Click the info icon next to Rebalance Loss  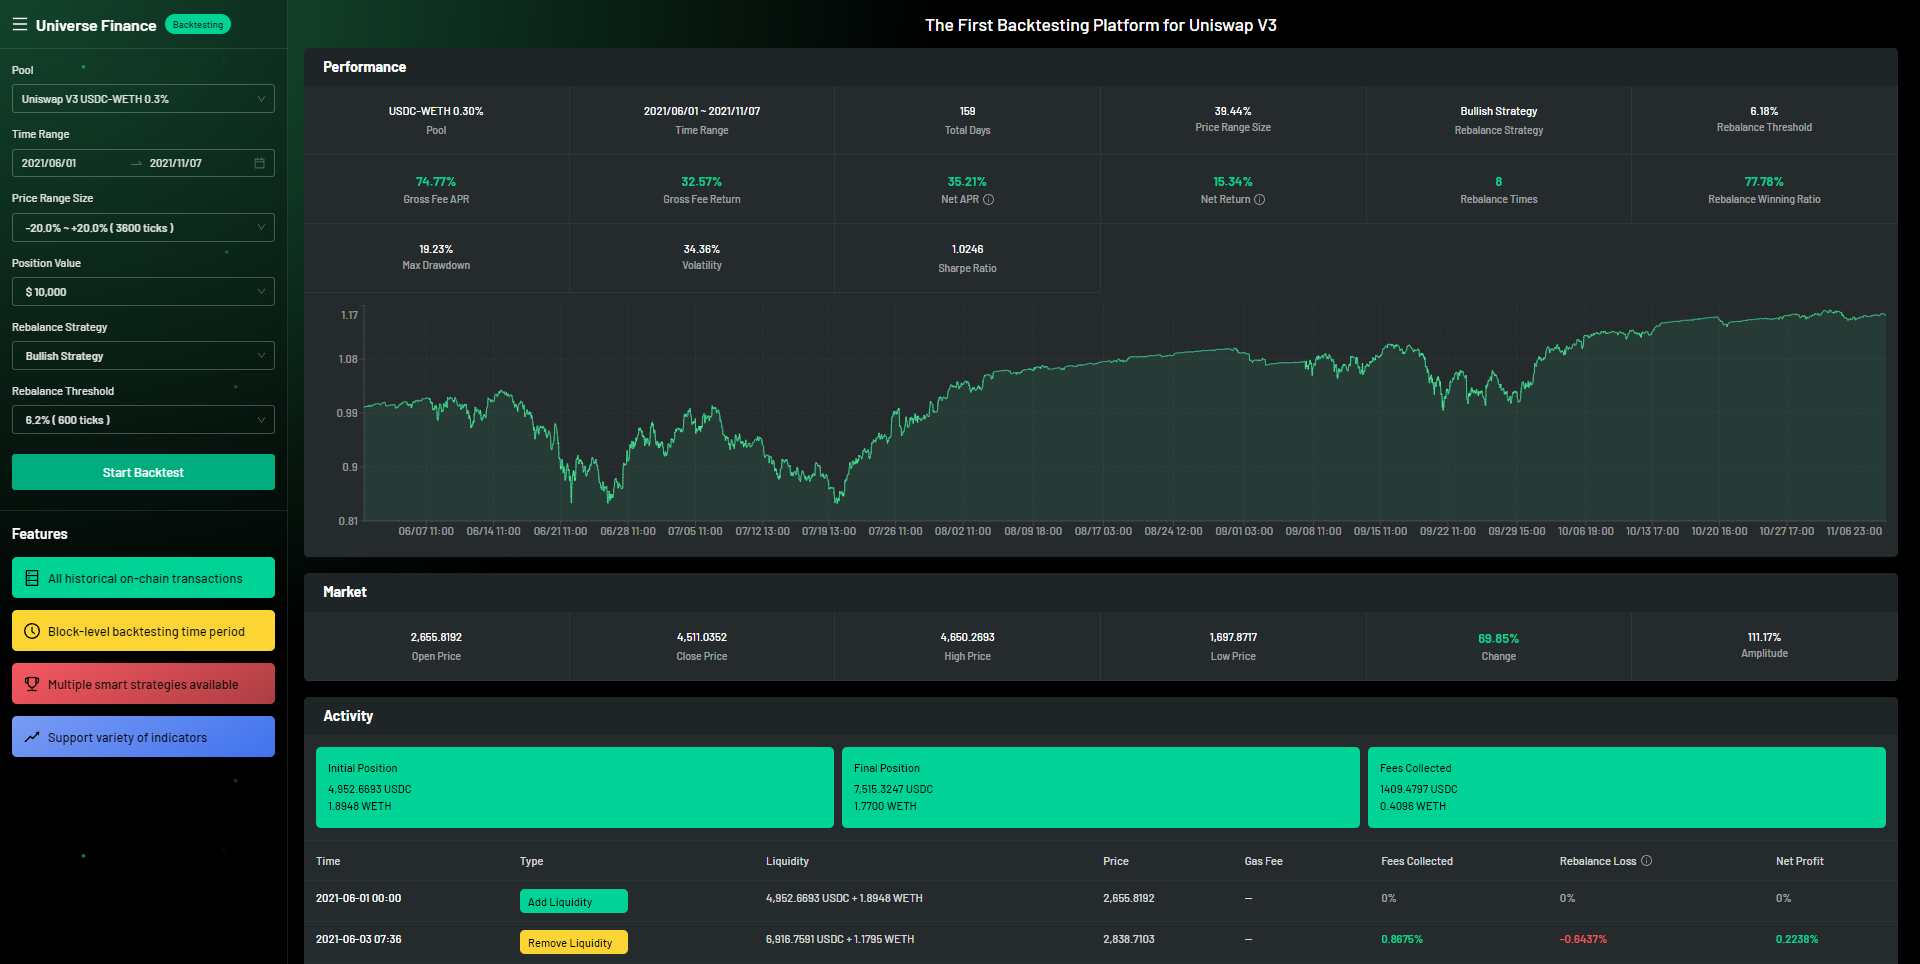click(1647, 861)
